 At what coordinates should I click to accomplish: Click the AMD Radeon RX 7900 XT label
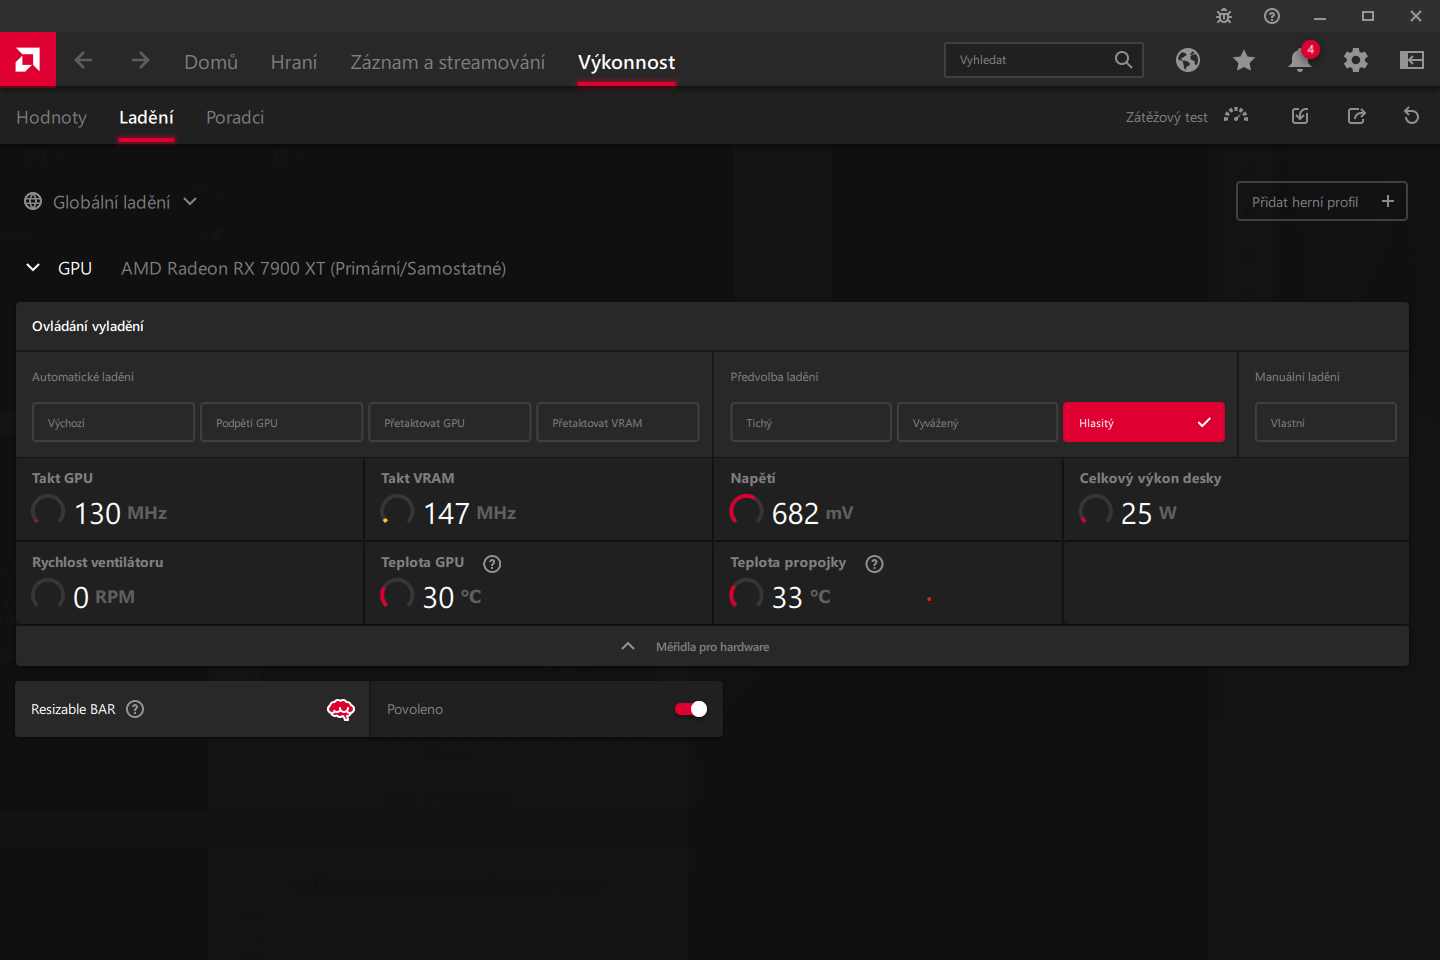(313, 268)
